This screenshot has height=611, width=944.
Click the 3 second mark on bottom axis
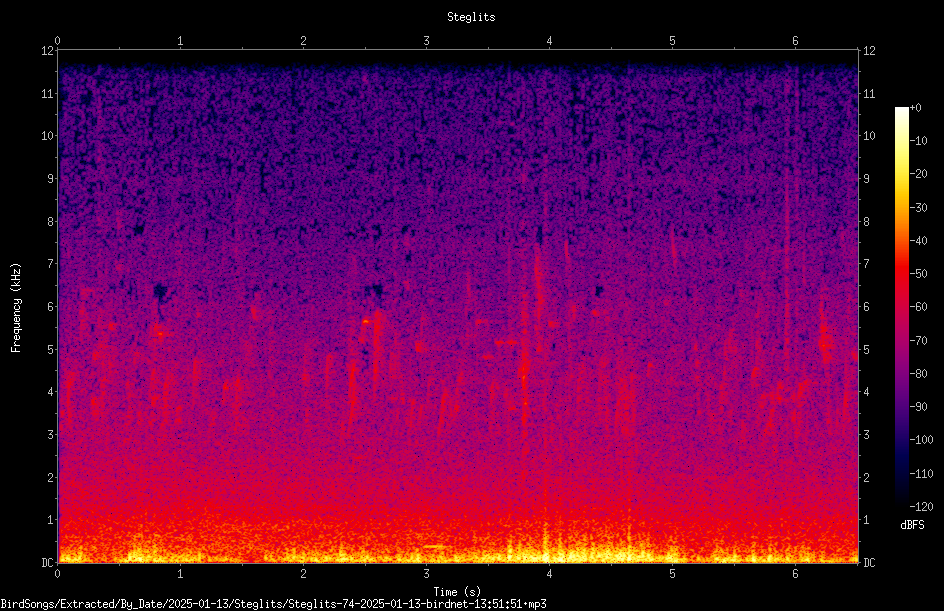click(426, 574)
